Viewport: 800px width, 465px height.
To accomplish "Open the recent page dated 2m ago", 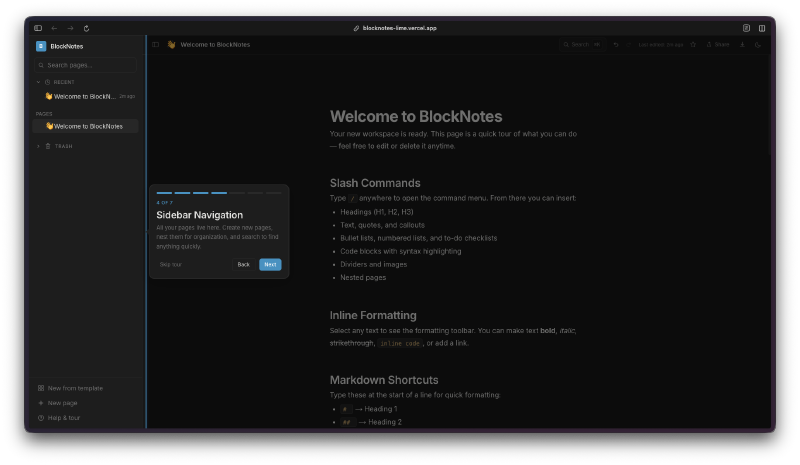I will pyautogui.click(x=85, y=96).
